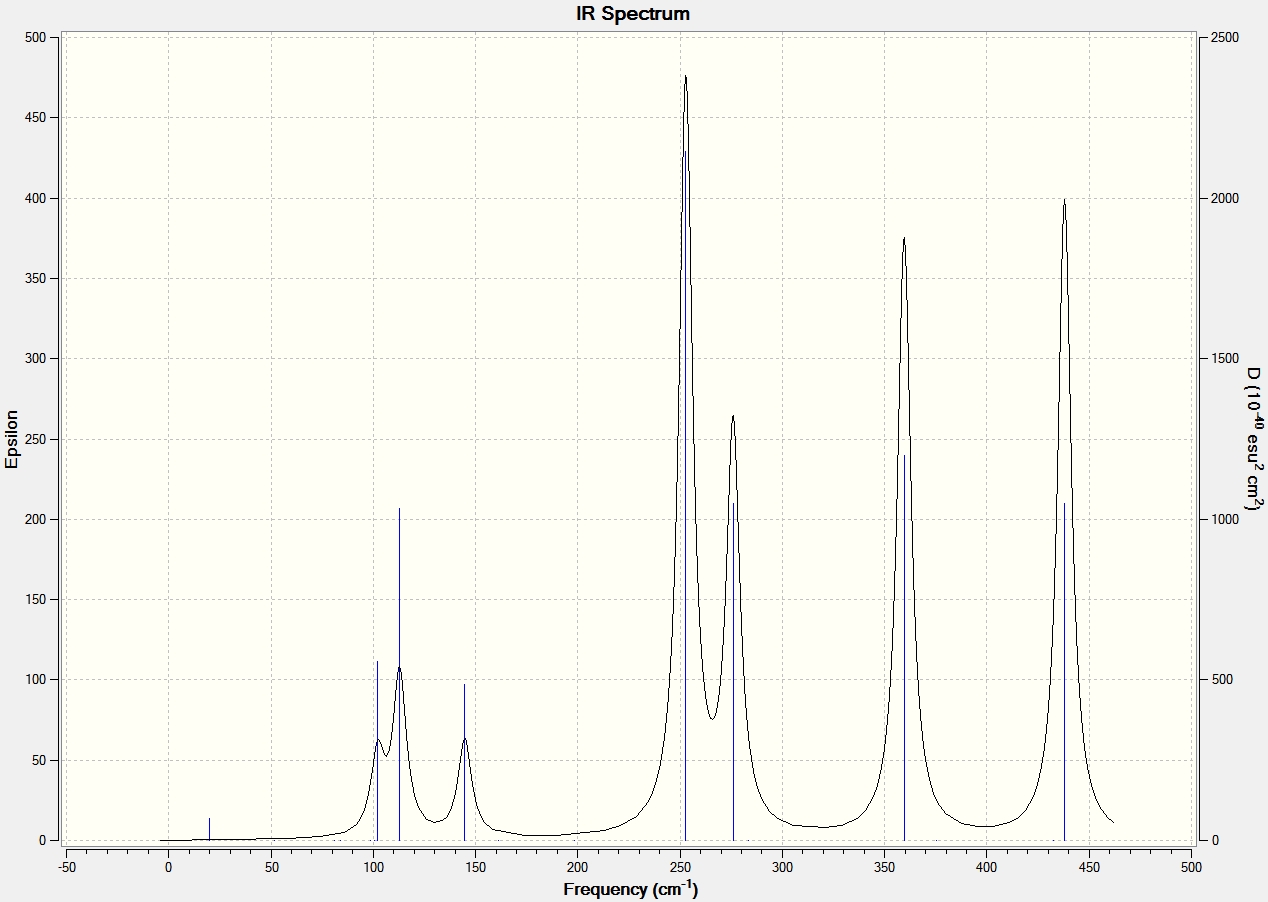The image size is (1268, 902).
Task: Click "350" on the frequency axis
Action: tap(885, 866)
